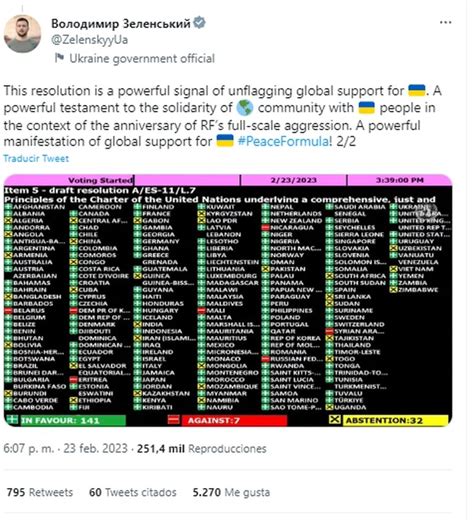View the 5.270 Me gusta list
The height and width of the screenshot is (522, 474).
(231, 492)
